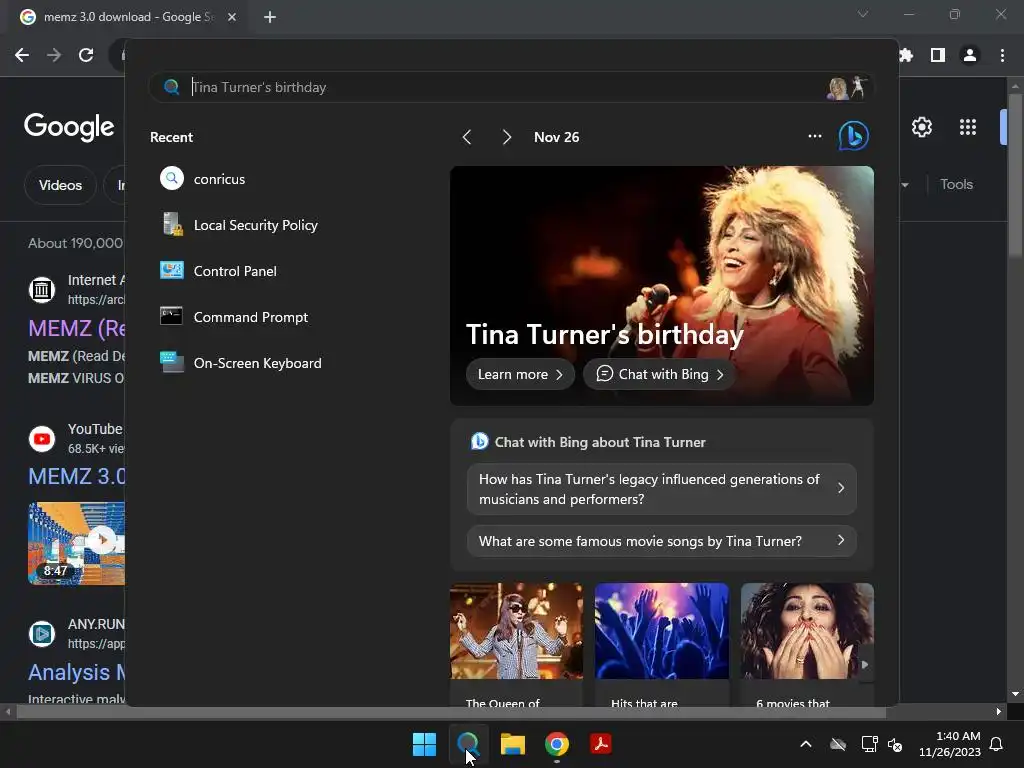Click the OneDrive cloud tray icon

point(838,744)
